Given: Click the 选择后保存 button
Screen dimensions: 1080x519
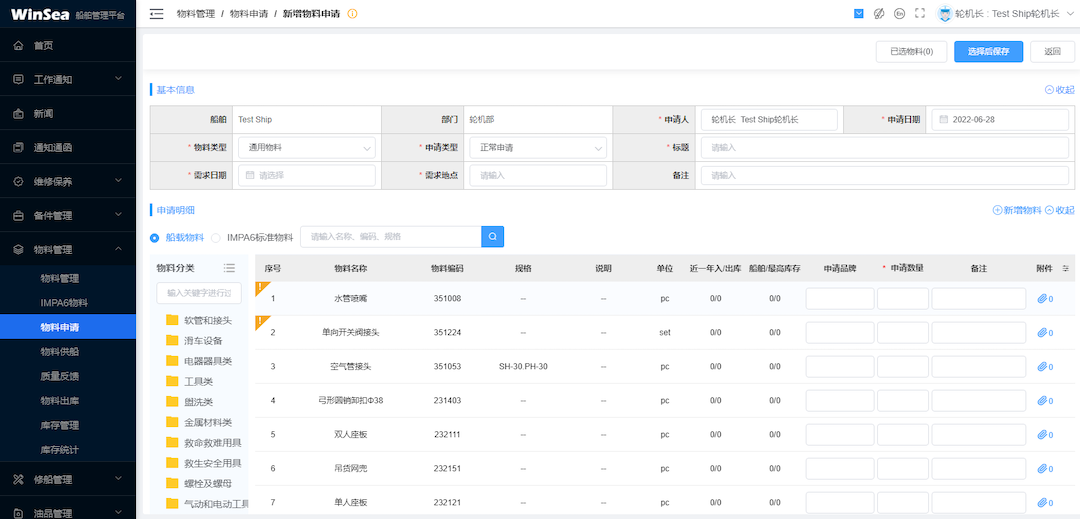Looking at the screenshot, I should 988,52.
